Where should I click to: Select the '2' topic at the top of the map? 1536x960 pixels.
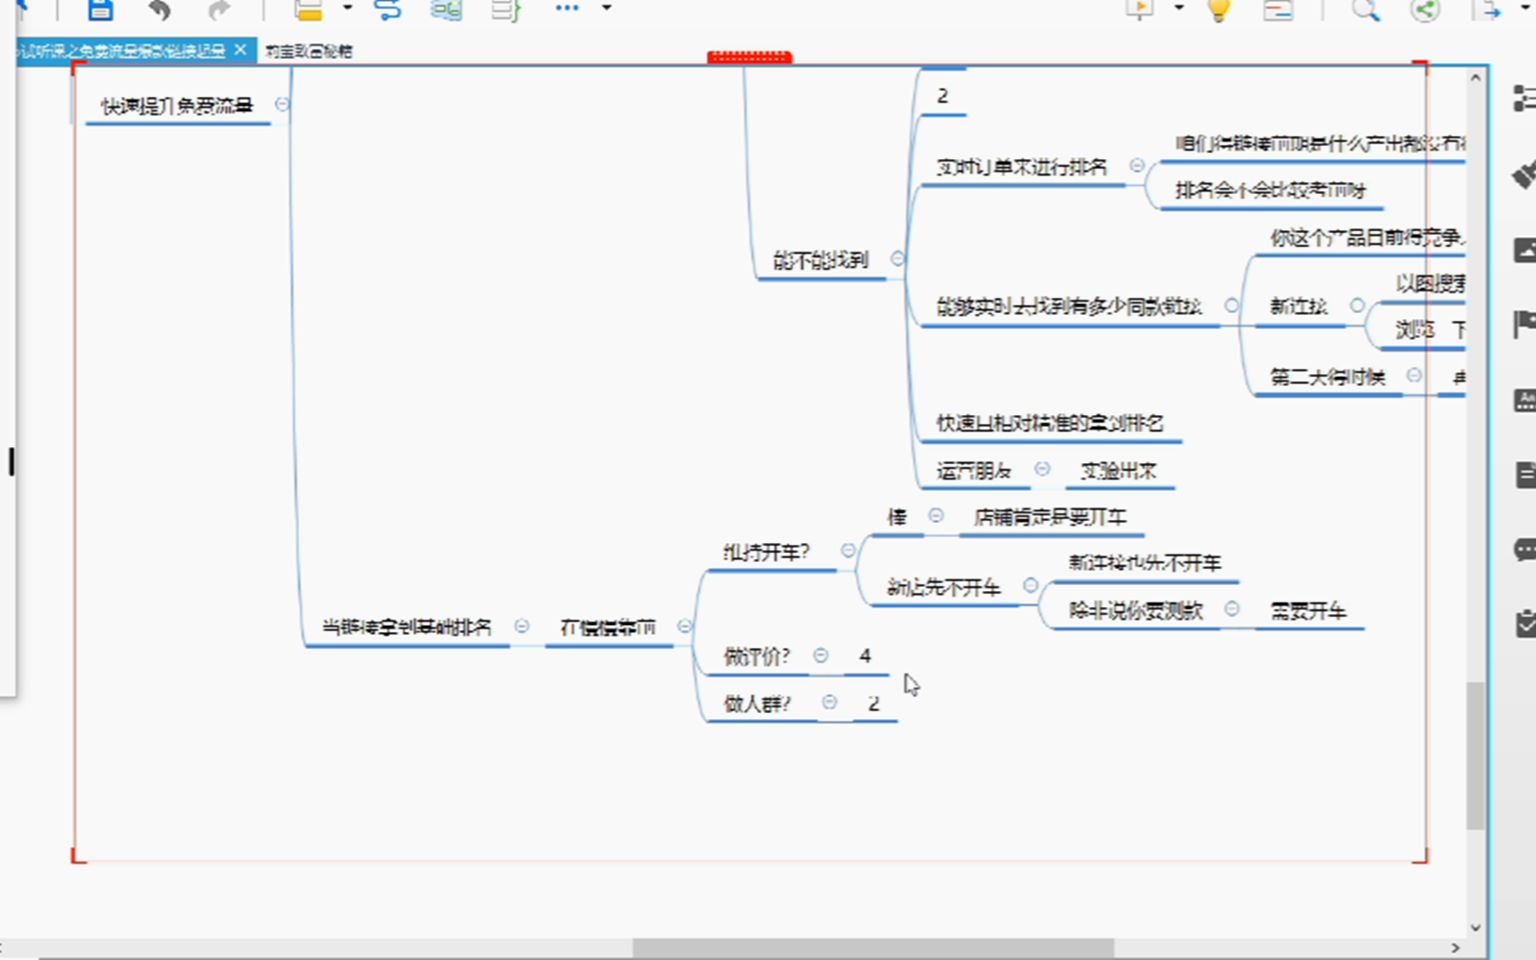tap(942, 97)
